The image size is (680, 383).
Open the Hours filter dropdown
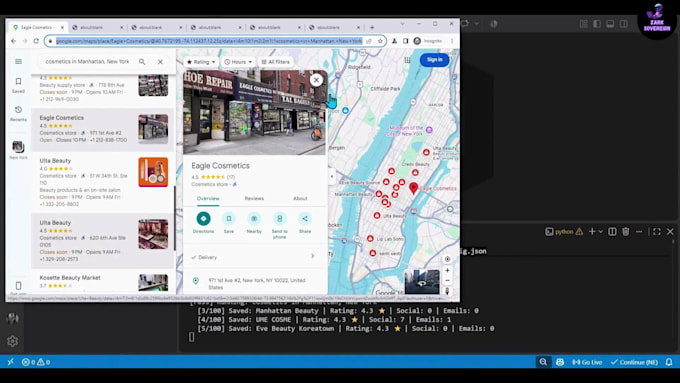coord(238,62)
